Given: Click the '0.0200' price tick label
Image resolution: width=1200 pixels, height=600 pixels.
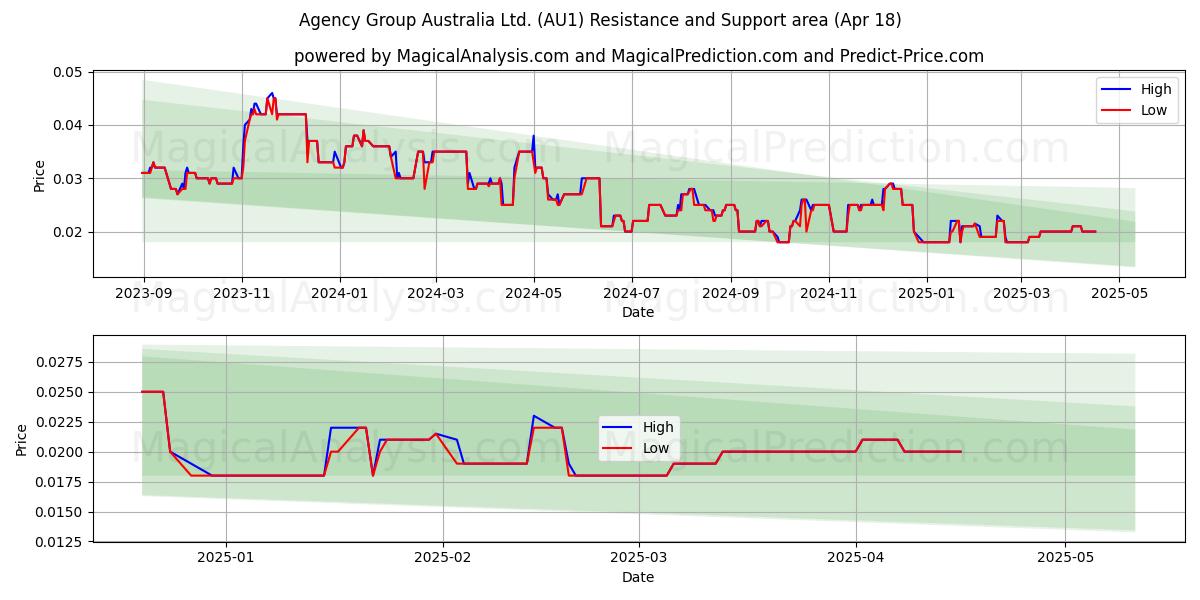Looking at the screenshot, I should (59, 452).
